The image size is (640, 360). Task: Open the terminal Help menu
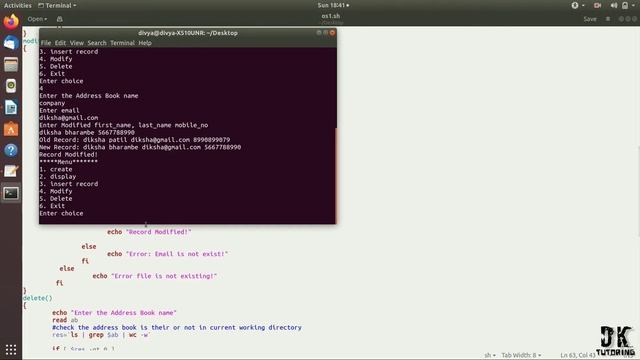(x=145, y=43)
